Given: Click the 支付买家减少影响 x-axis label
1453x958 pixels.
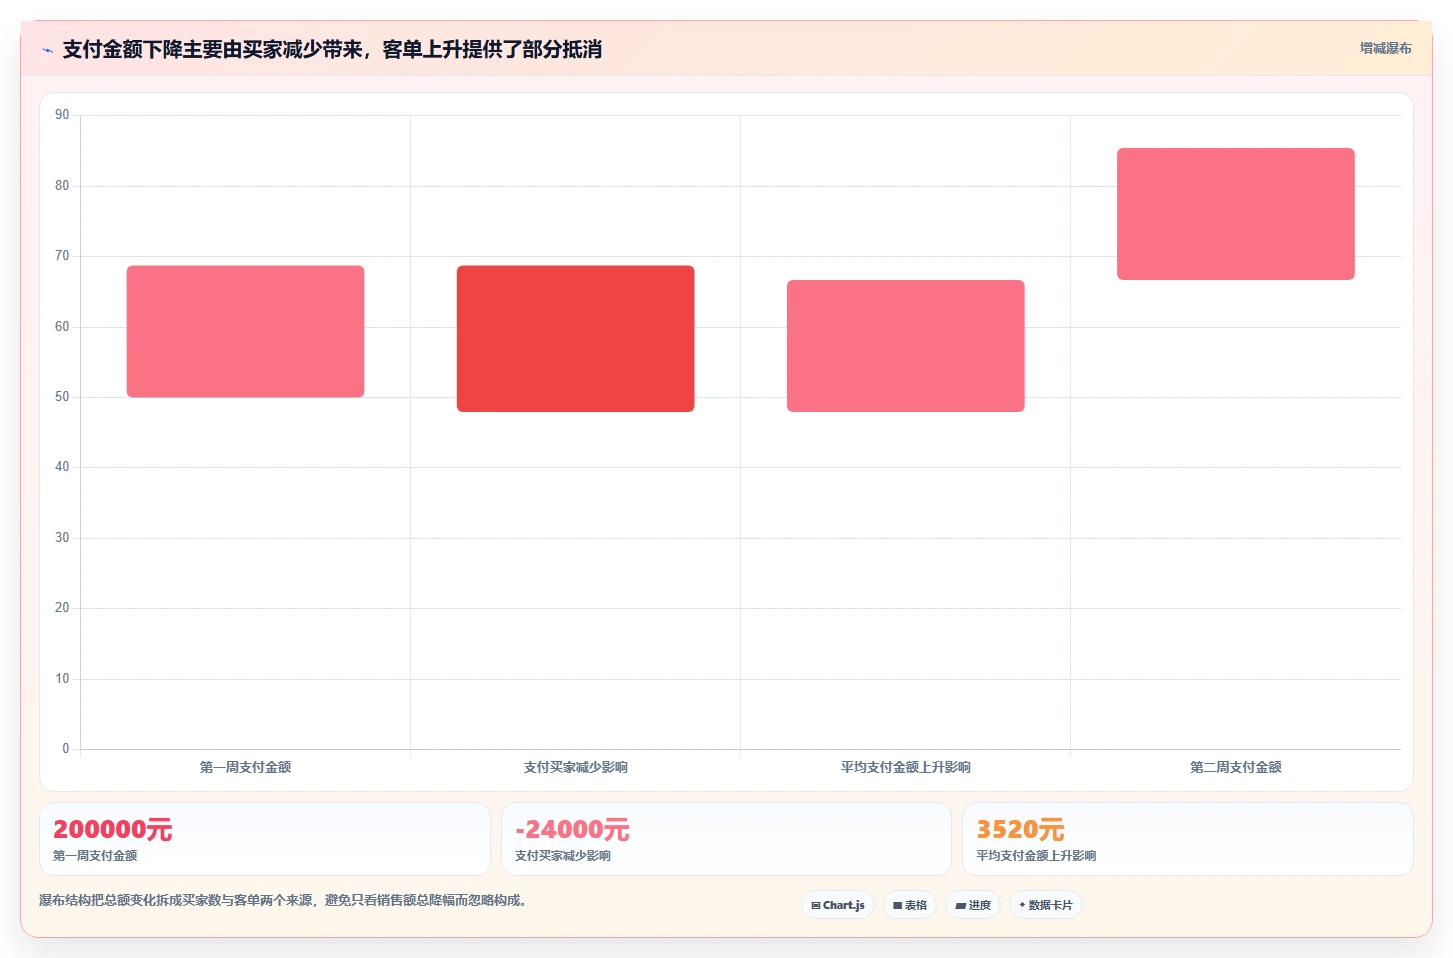Looking at the screenshot, I should pos(575,767).
